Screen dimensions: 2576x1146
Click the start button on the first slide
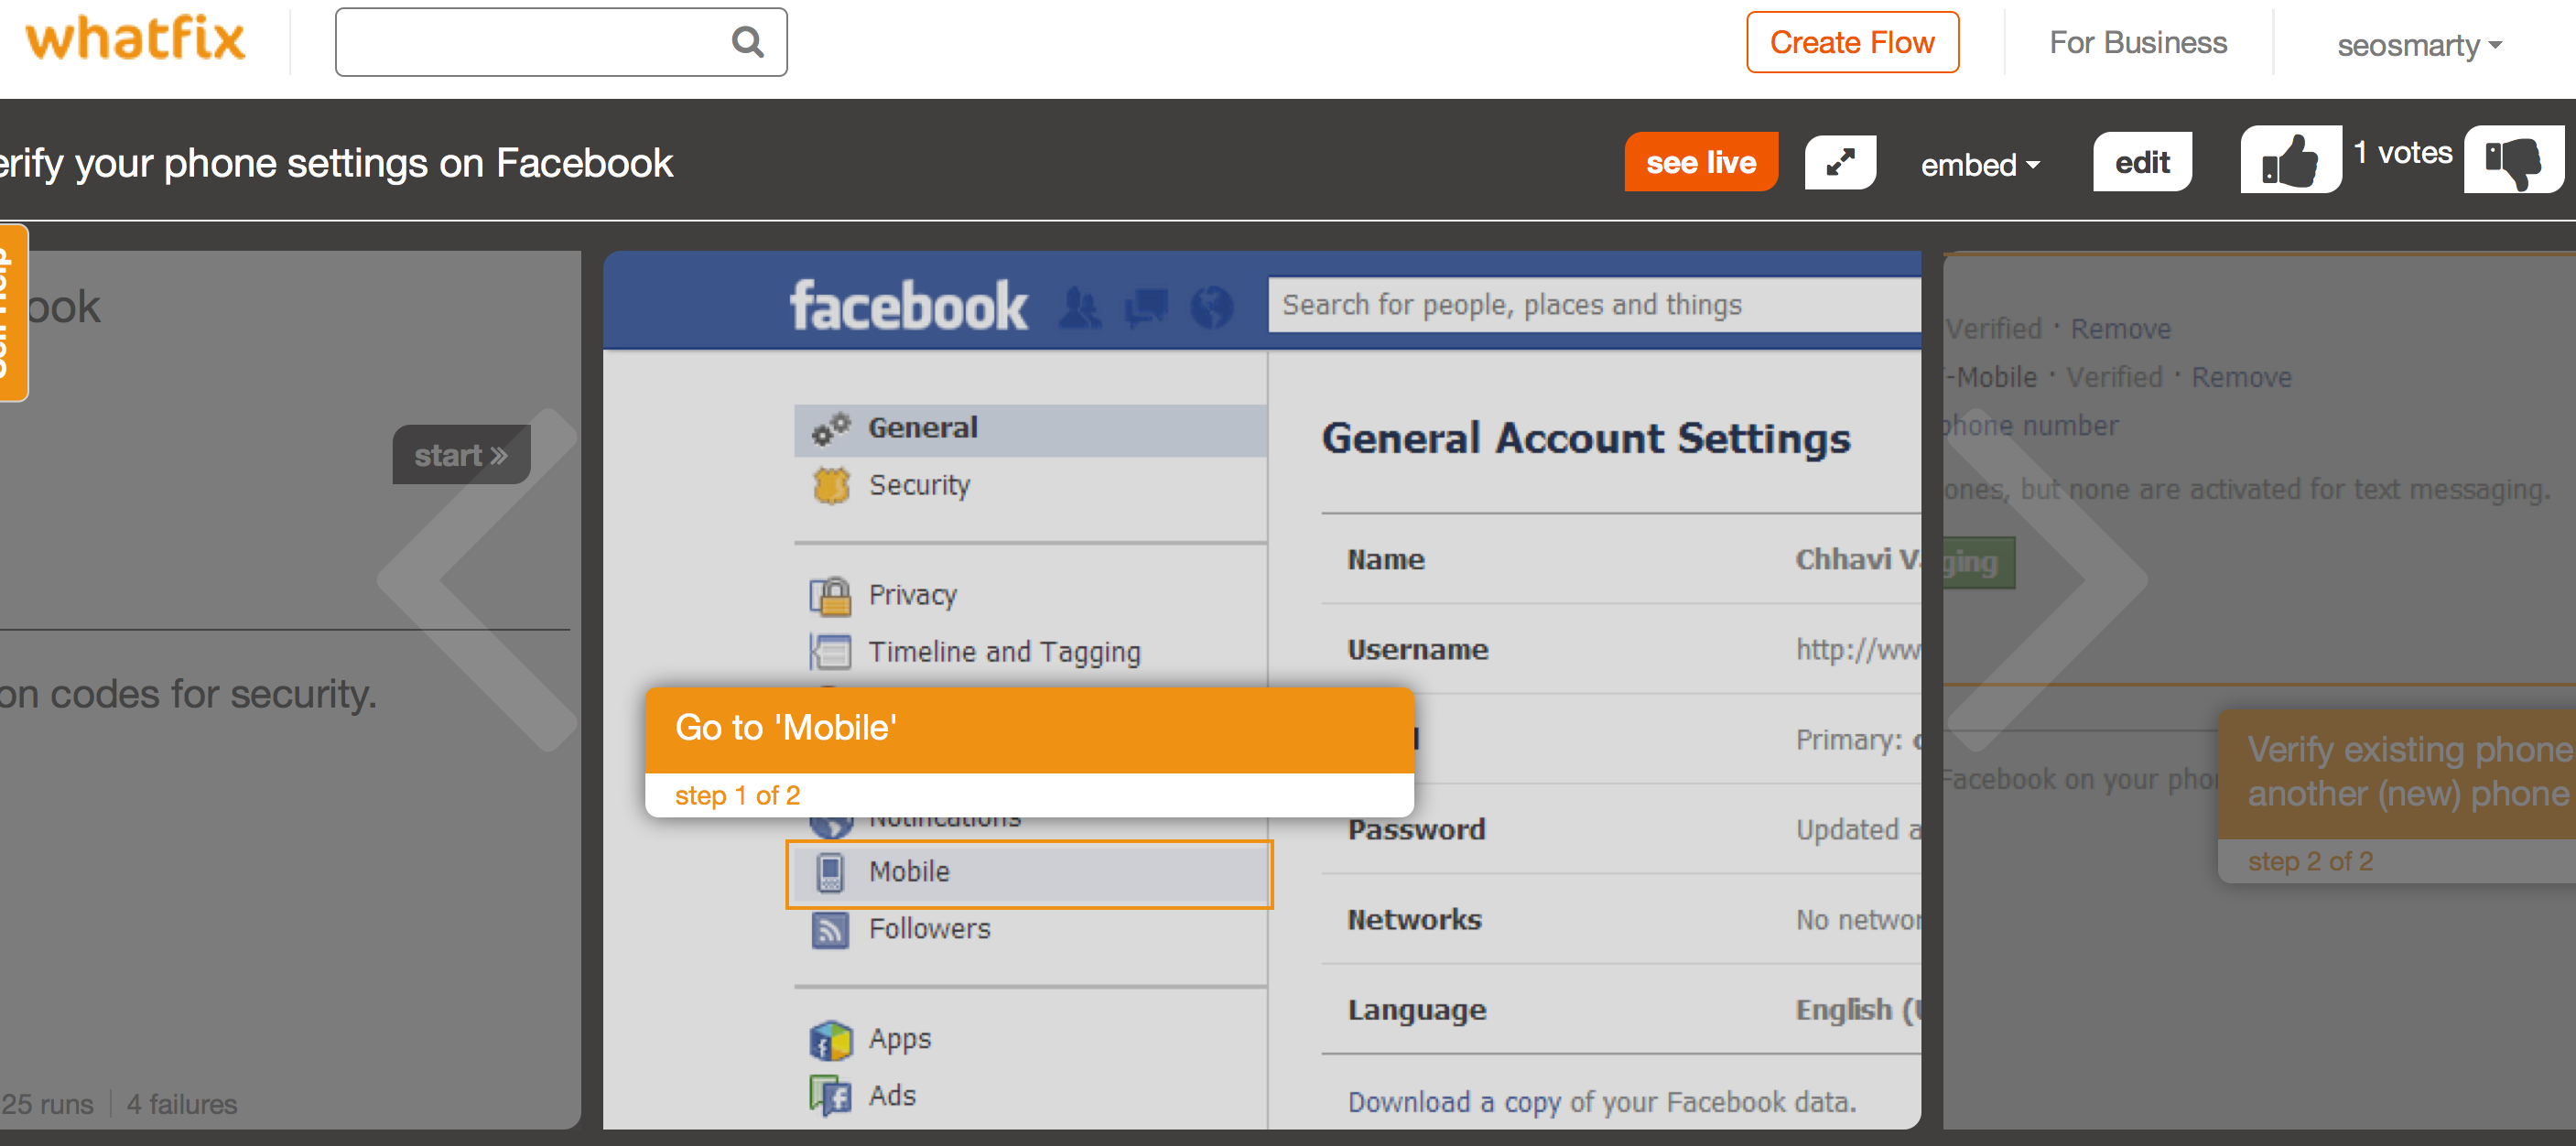pyautogui.click(x=461, y=455)
